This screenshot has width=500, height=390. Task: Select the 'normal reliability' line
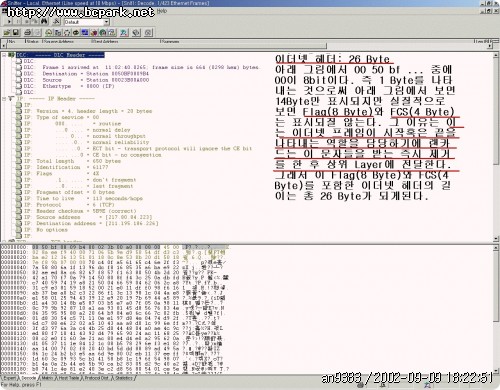pyautogui.click(x=87, y=142)
